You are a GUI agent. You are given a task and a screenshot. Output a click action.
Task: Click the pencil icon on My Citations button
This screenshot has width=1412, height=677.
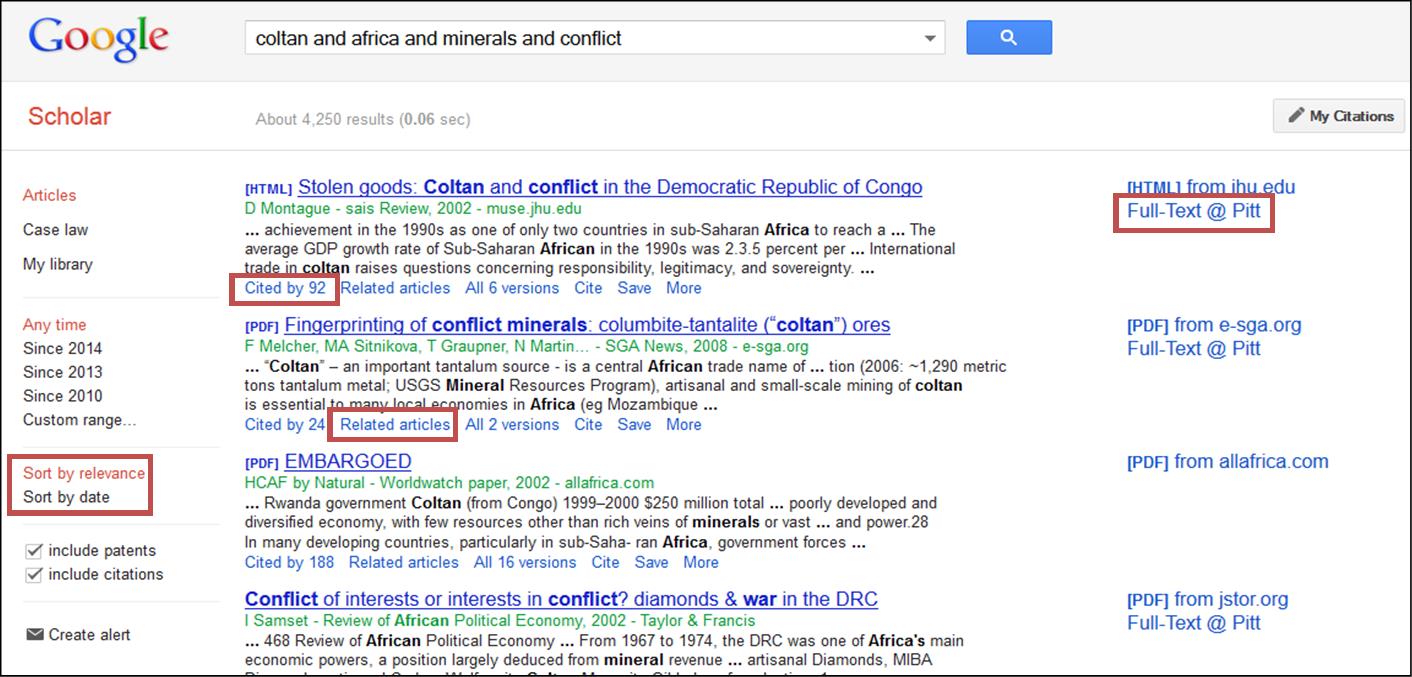[x=1298, y=115]
